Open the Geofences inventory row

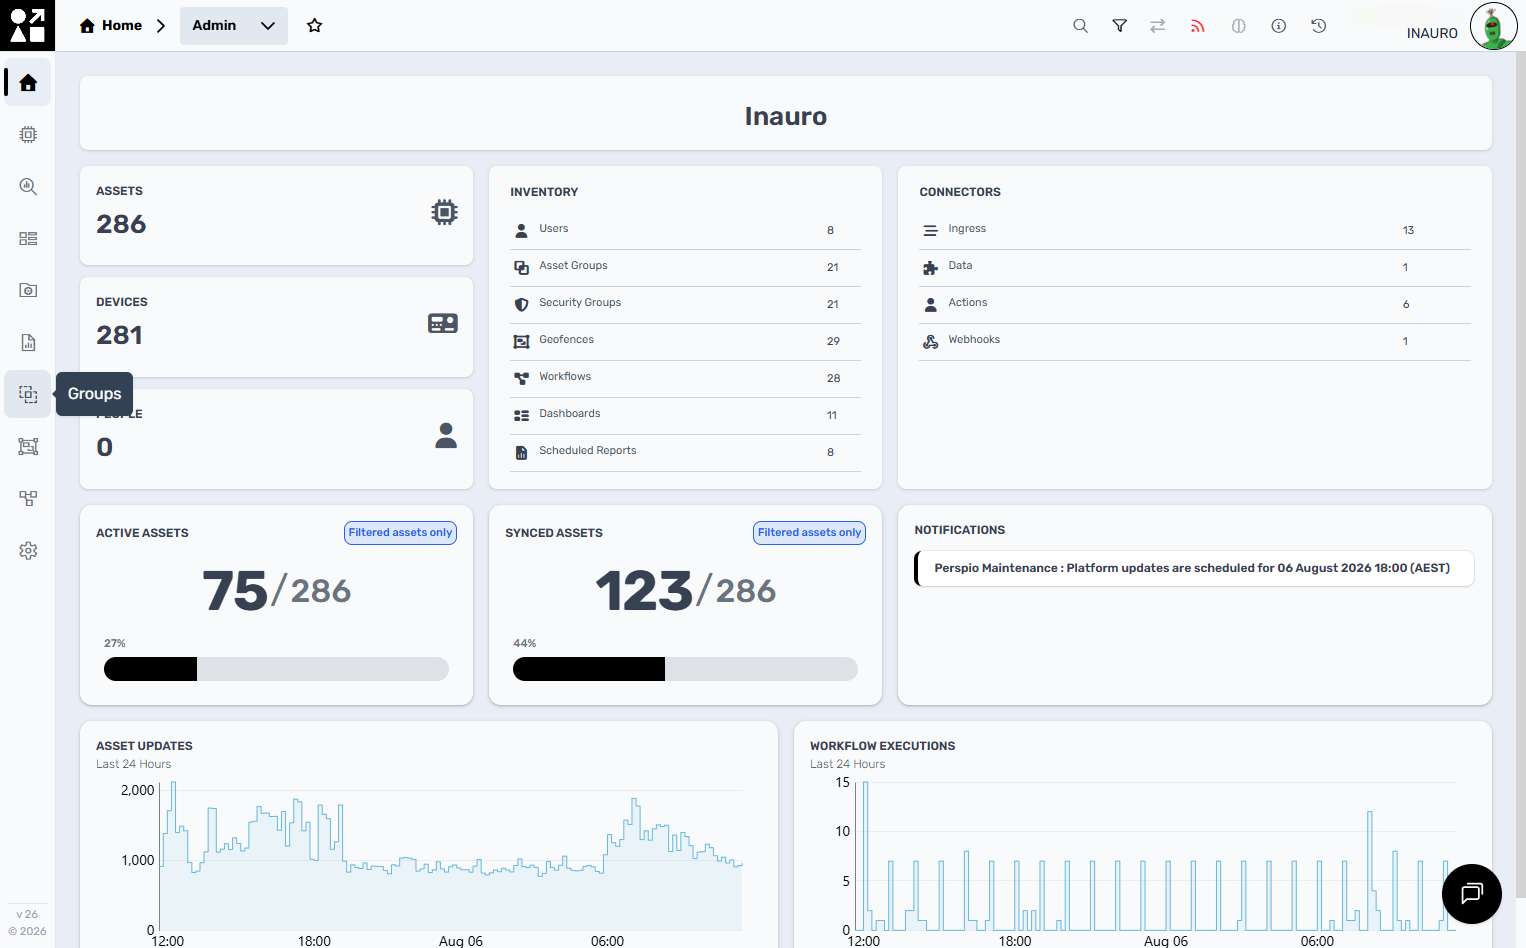coord(685,341)
